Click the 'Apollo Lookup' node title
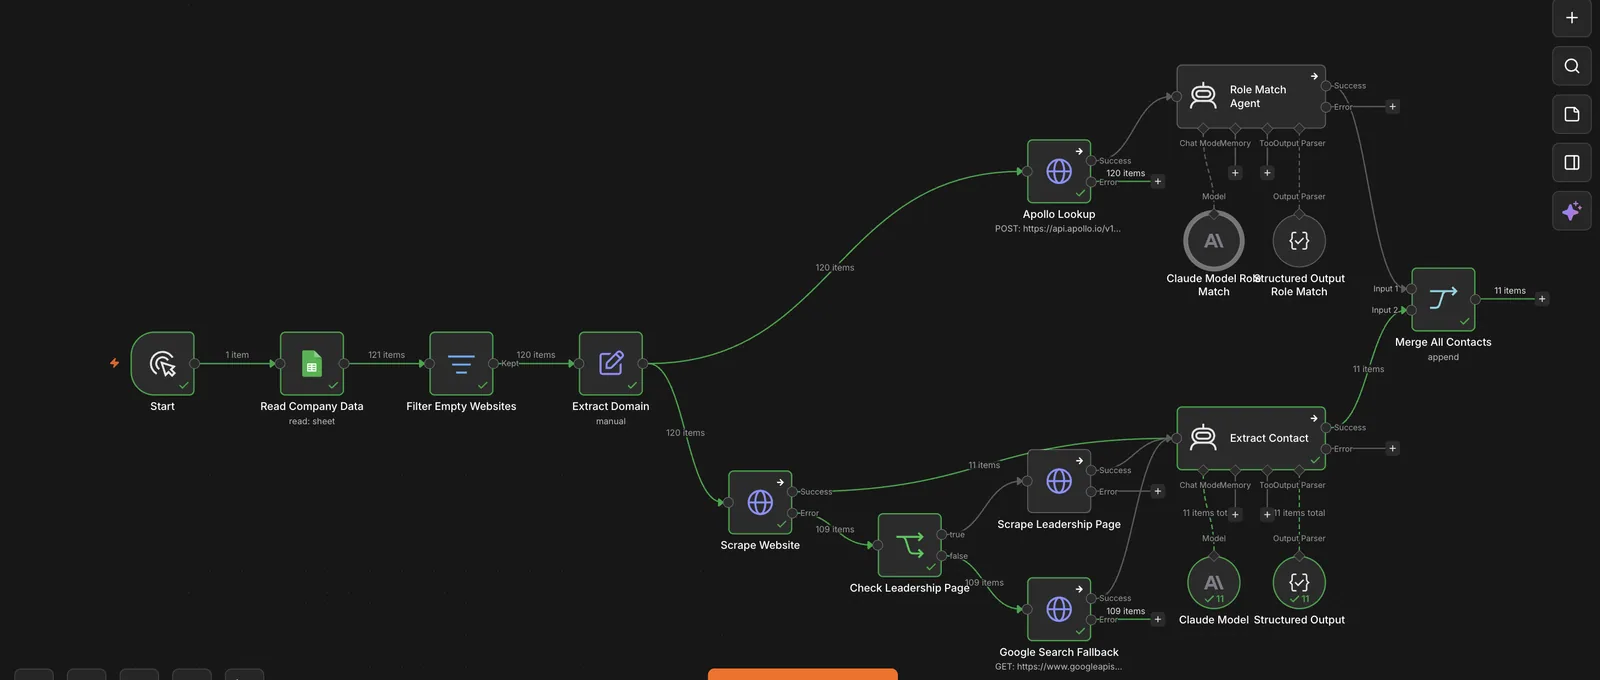Viewport: 1600px width, 680px height. click(1059, 214)
